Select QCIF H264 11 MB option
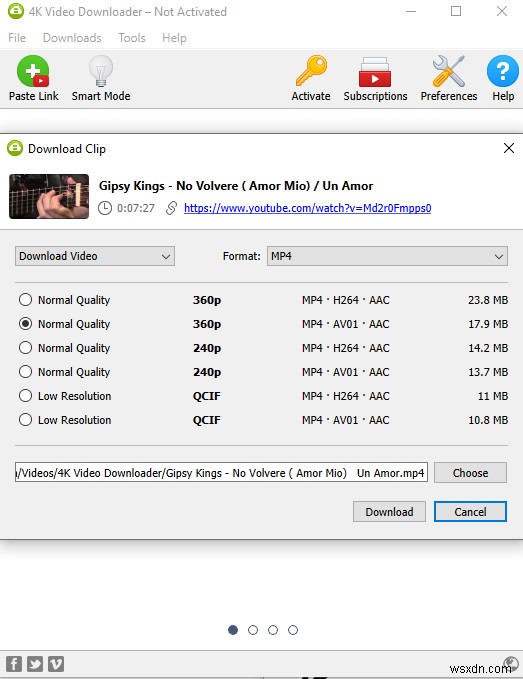523x679 pixels. point(26,396)
